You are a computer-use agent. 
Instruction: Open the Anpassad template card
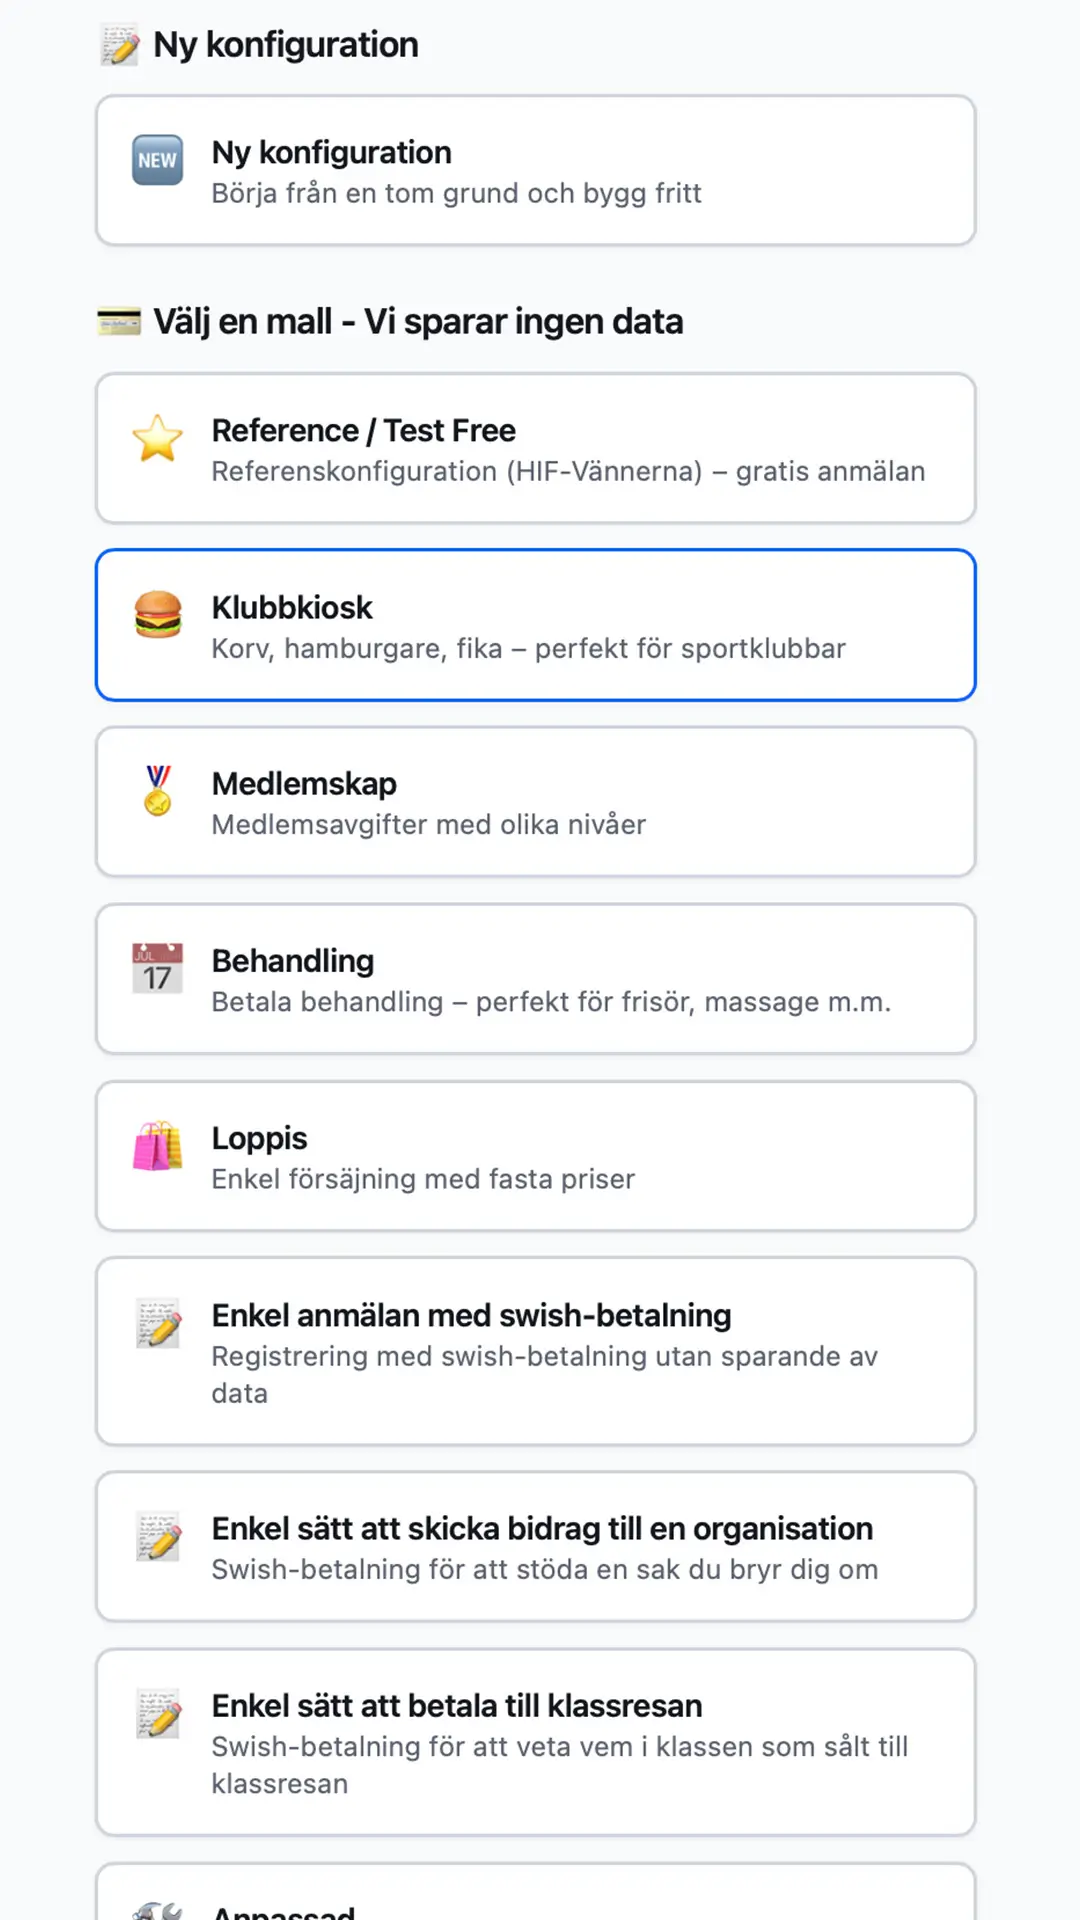pos(536,1892)
